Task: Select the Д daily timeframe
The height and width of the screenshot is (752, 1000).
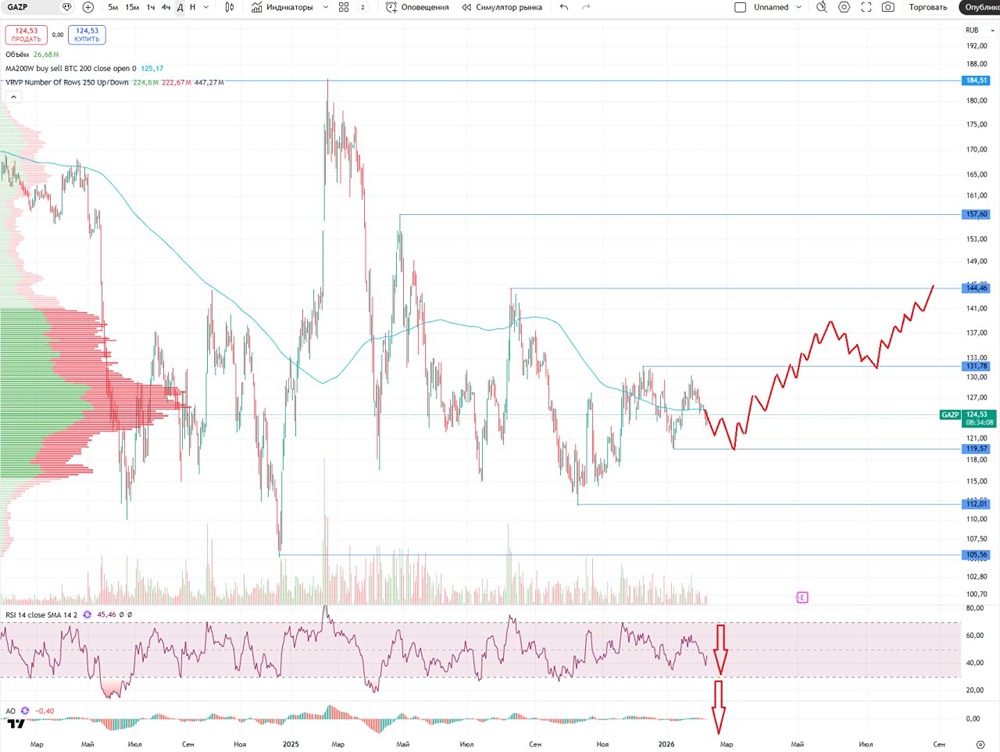Action: 180,8
